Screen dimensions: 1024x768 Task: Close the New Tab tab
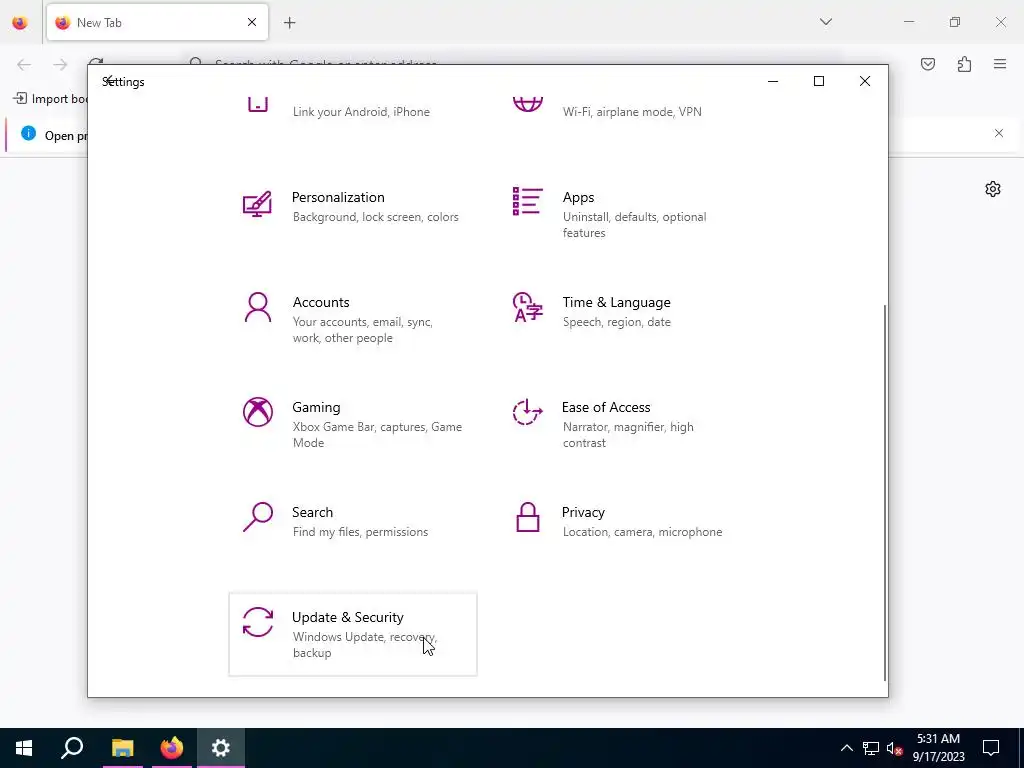pos(252,22)
